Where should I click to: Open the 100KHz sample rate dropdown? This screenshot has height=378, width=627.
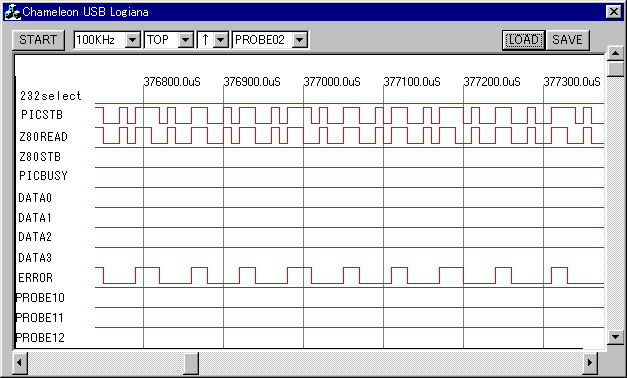(x=132, y=40)
